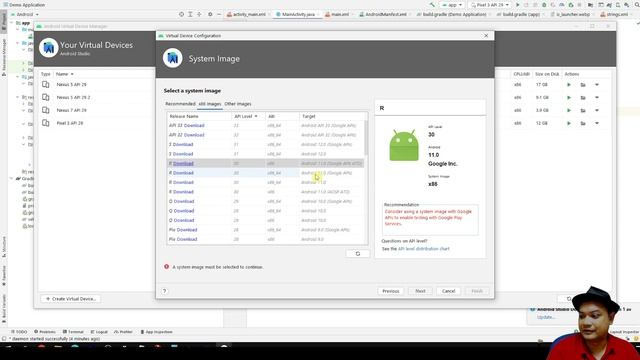Switch to the x86 Images tab
Image resolution: width=640 pixels, height=360 pixels.
pos(210,104)
